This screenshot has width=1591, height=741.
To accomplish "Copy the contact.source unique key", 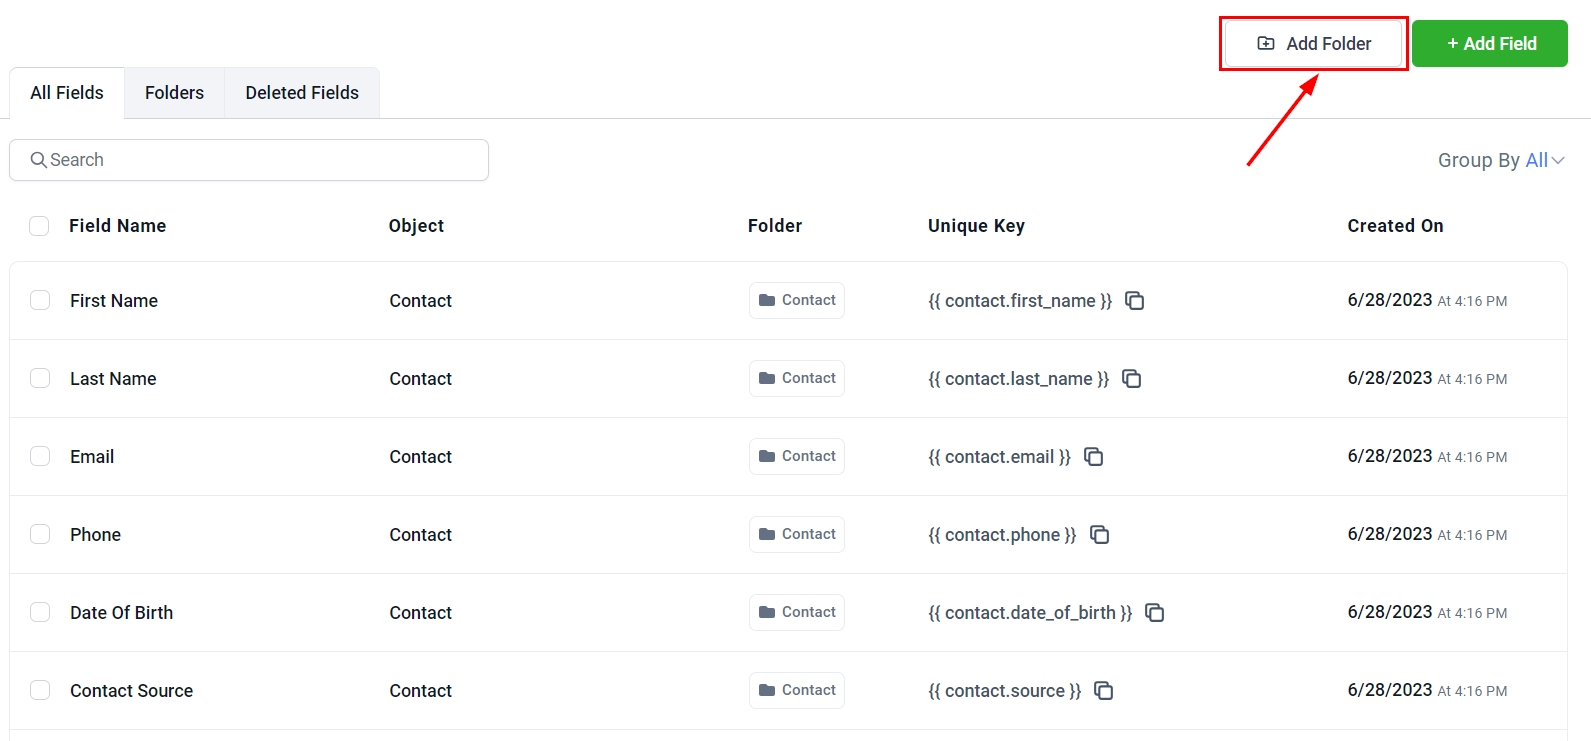I will tap(1103, 691).
